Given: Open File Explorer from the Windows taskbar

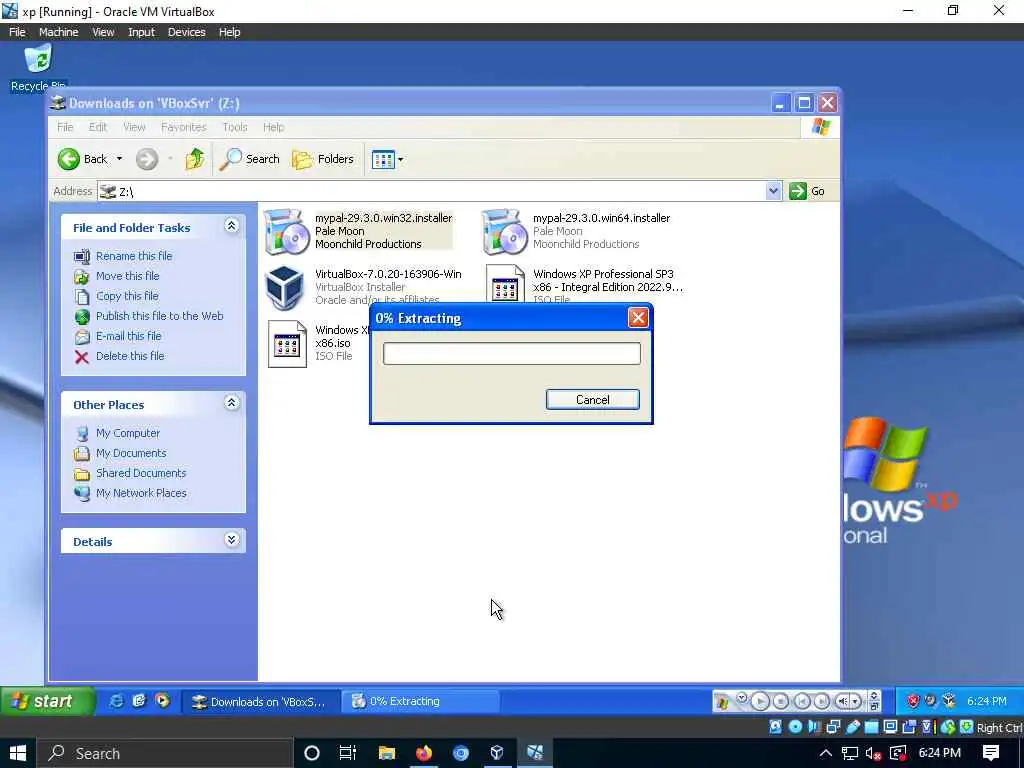Looking at the screenshot, I should [x=387, y=753].
